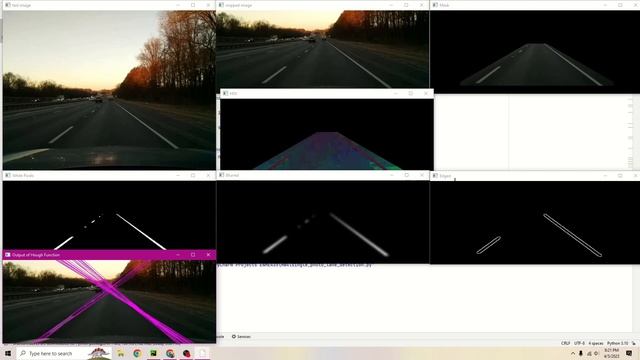Open system menu icon of Hough Function window
This screenshot has height=360, width=640.
[8, 255]
